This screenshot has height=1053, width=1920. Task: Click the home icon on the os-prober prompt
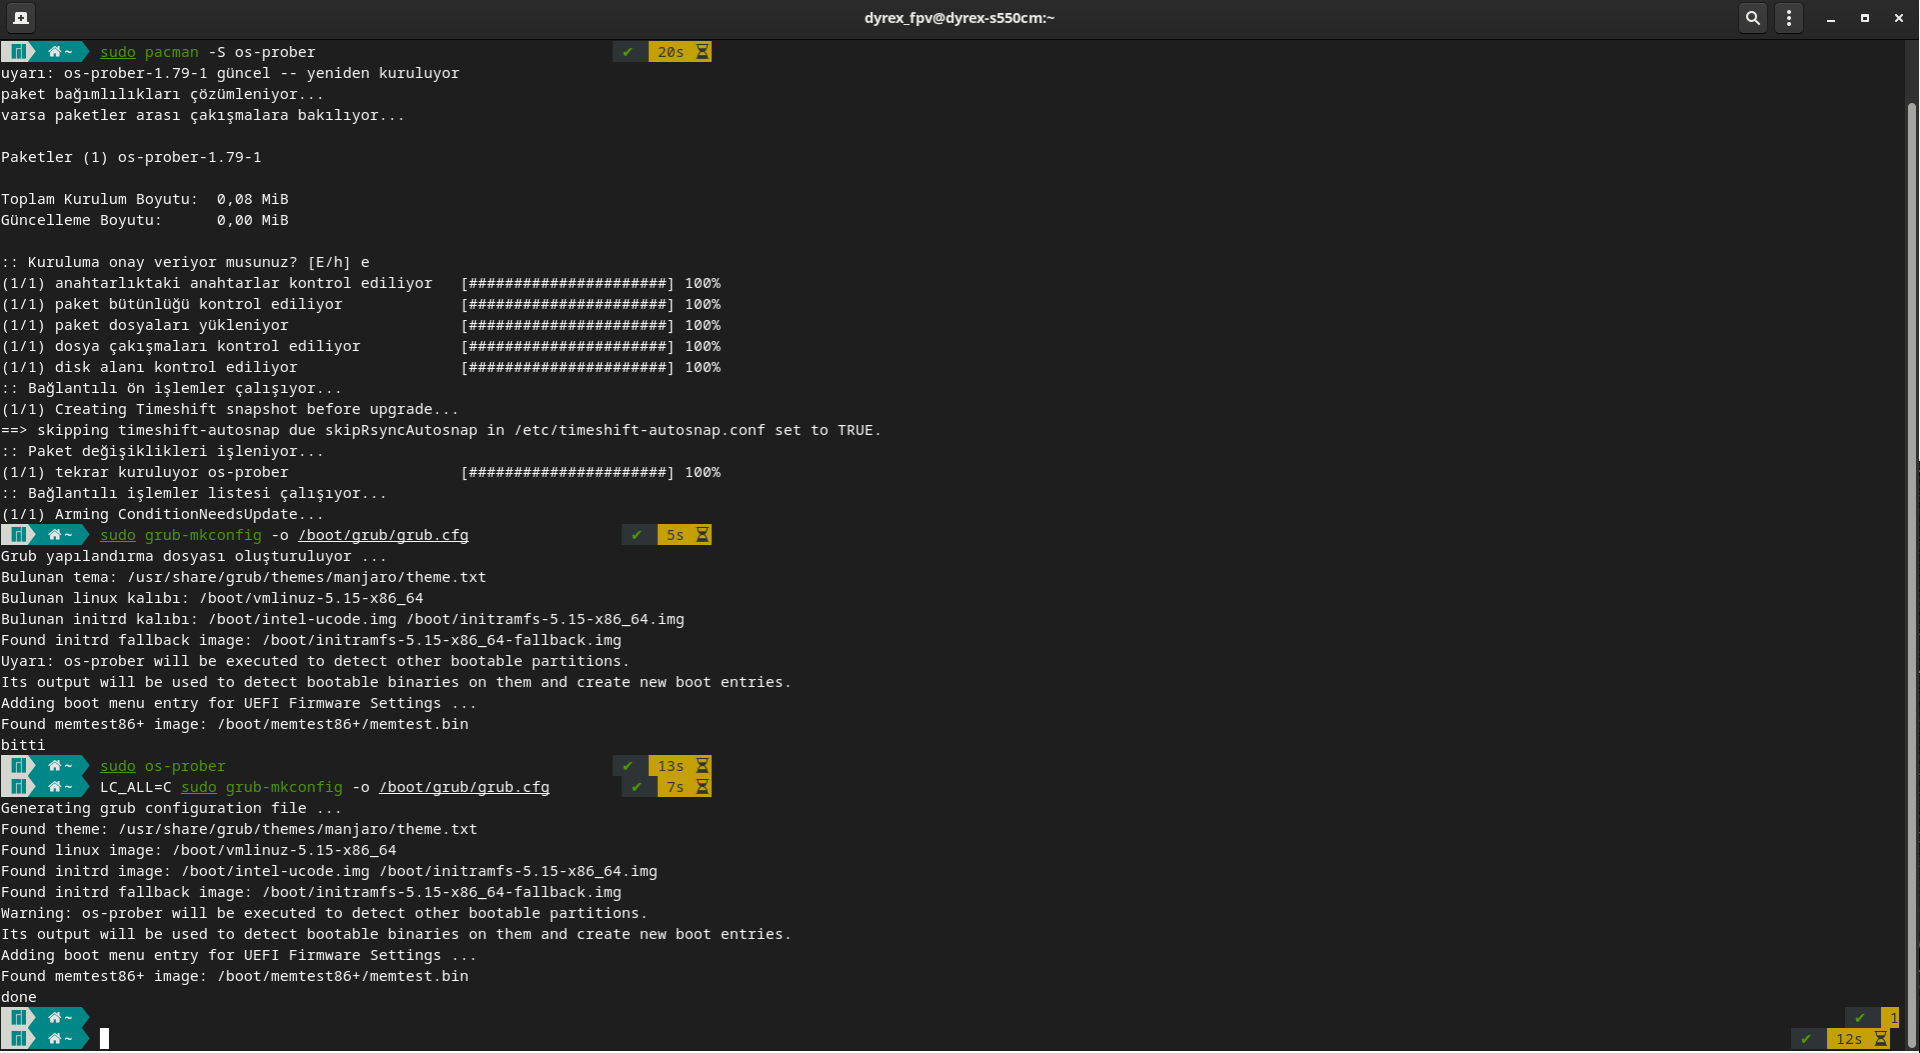click(x=55, y=766)
